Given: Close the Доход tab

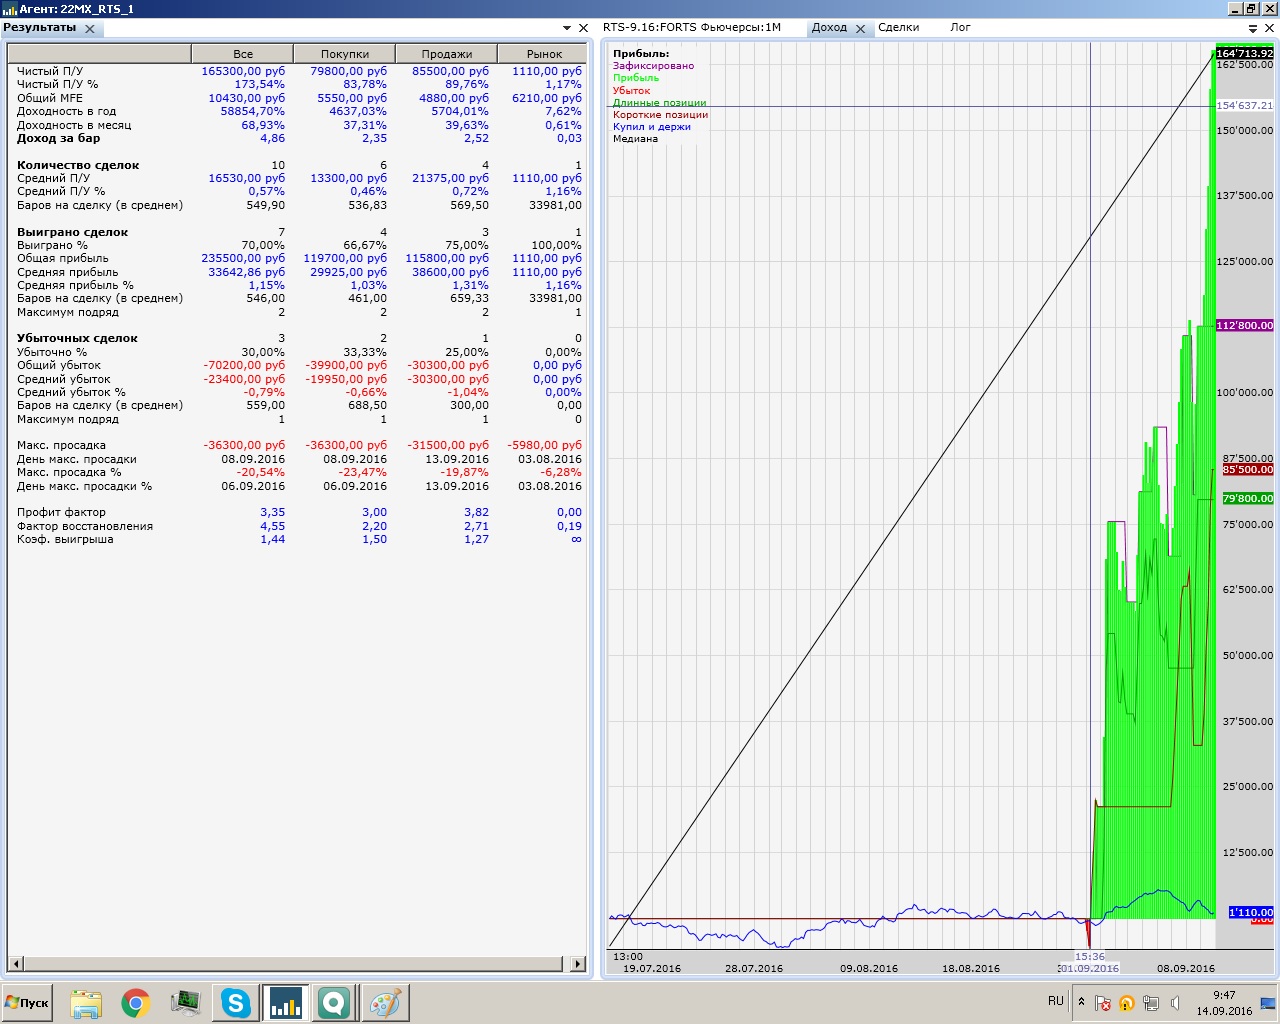Looking at the screenshot, I should [861, 29].
